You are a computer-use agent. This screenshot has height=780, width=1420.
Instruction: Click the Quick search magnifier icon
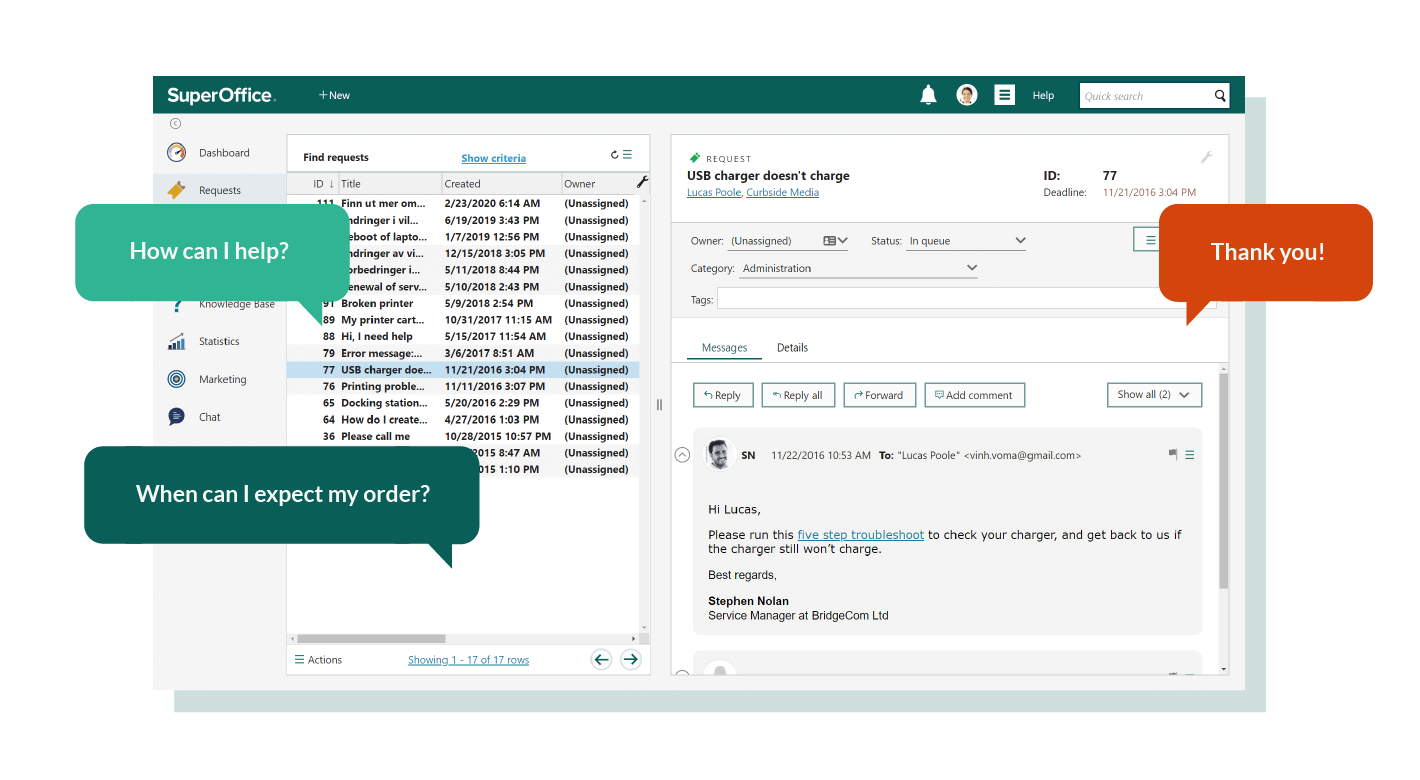[x=1220, y=96]
